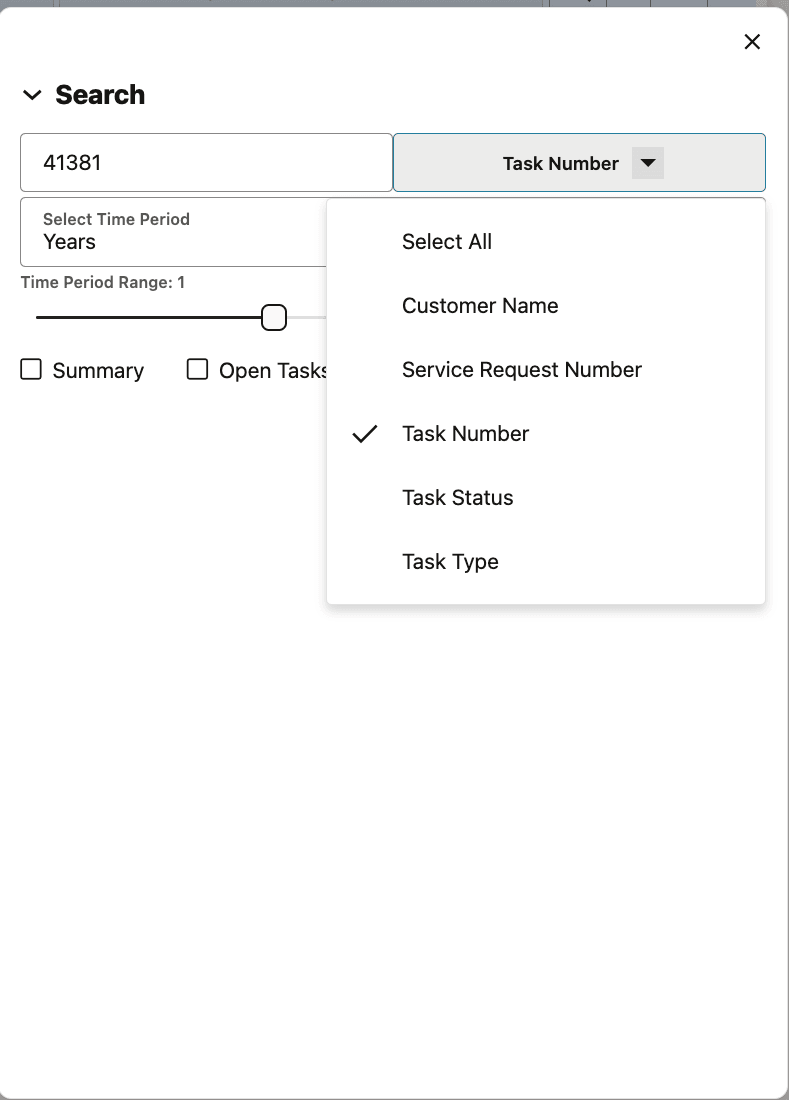Image resolution: width=804 pixels, height=1100 pixels.
Task: Focus the search field containing 41381
Action: click(206, 162)
